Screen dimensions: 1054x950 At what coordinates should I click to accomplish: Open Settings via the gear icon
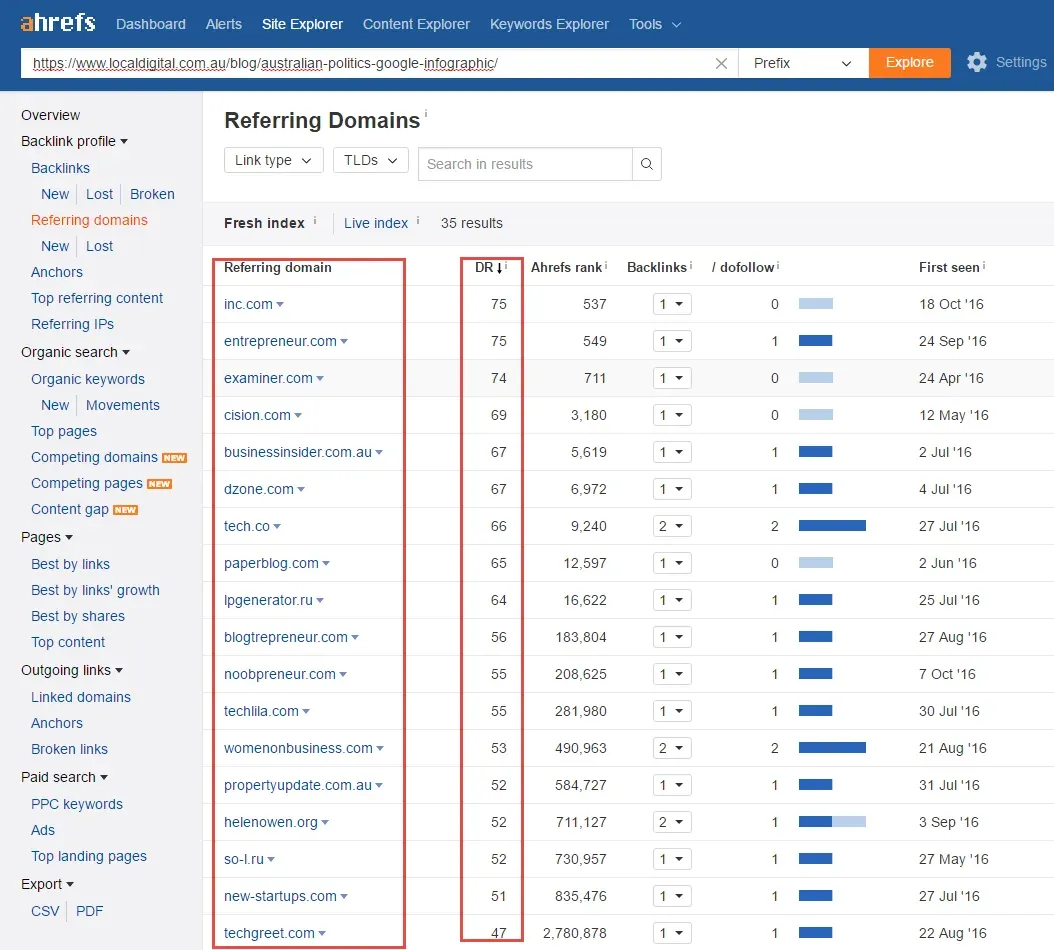pos(977,63)
